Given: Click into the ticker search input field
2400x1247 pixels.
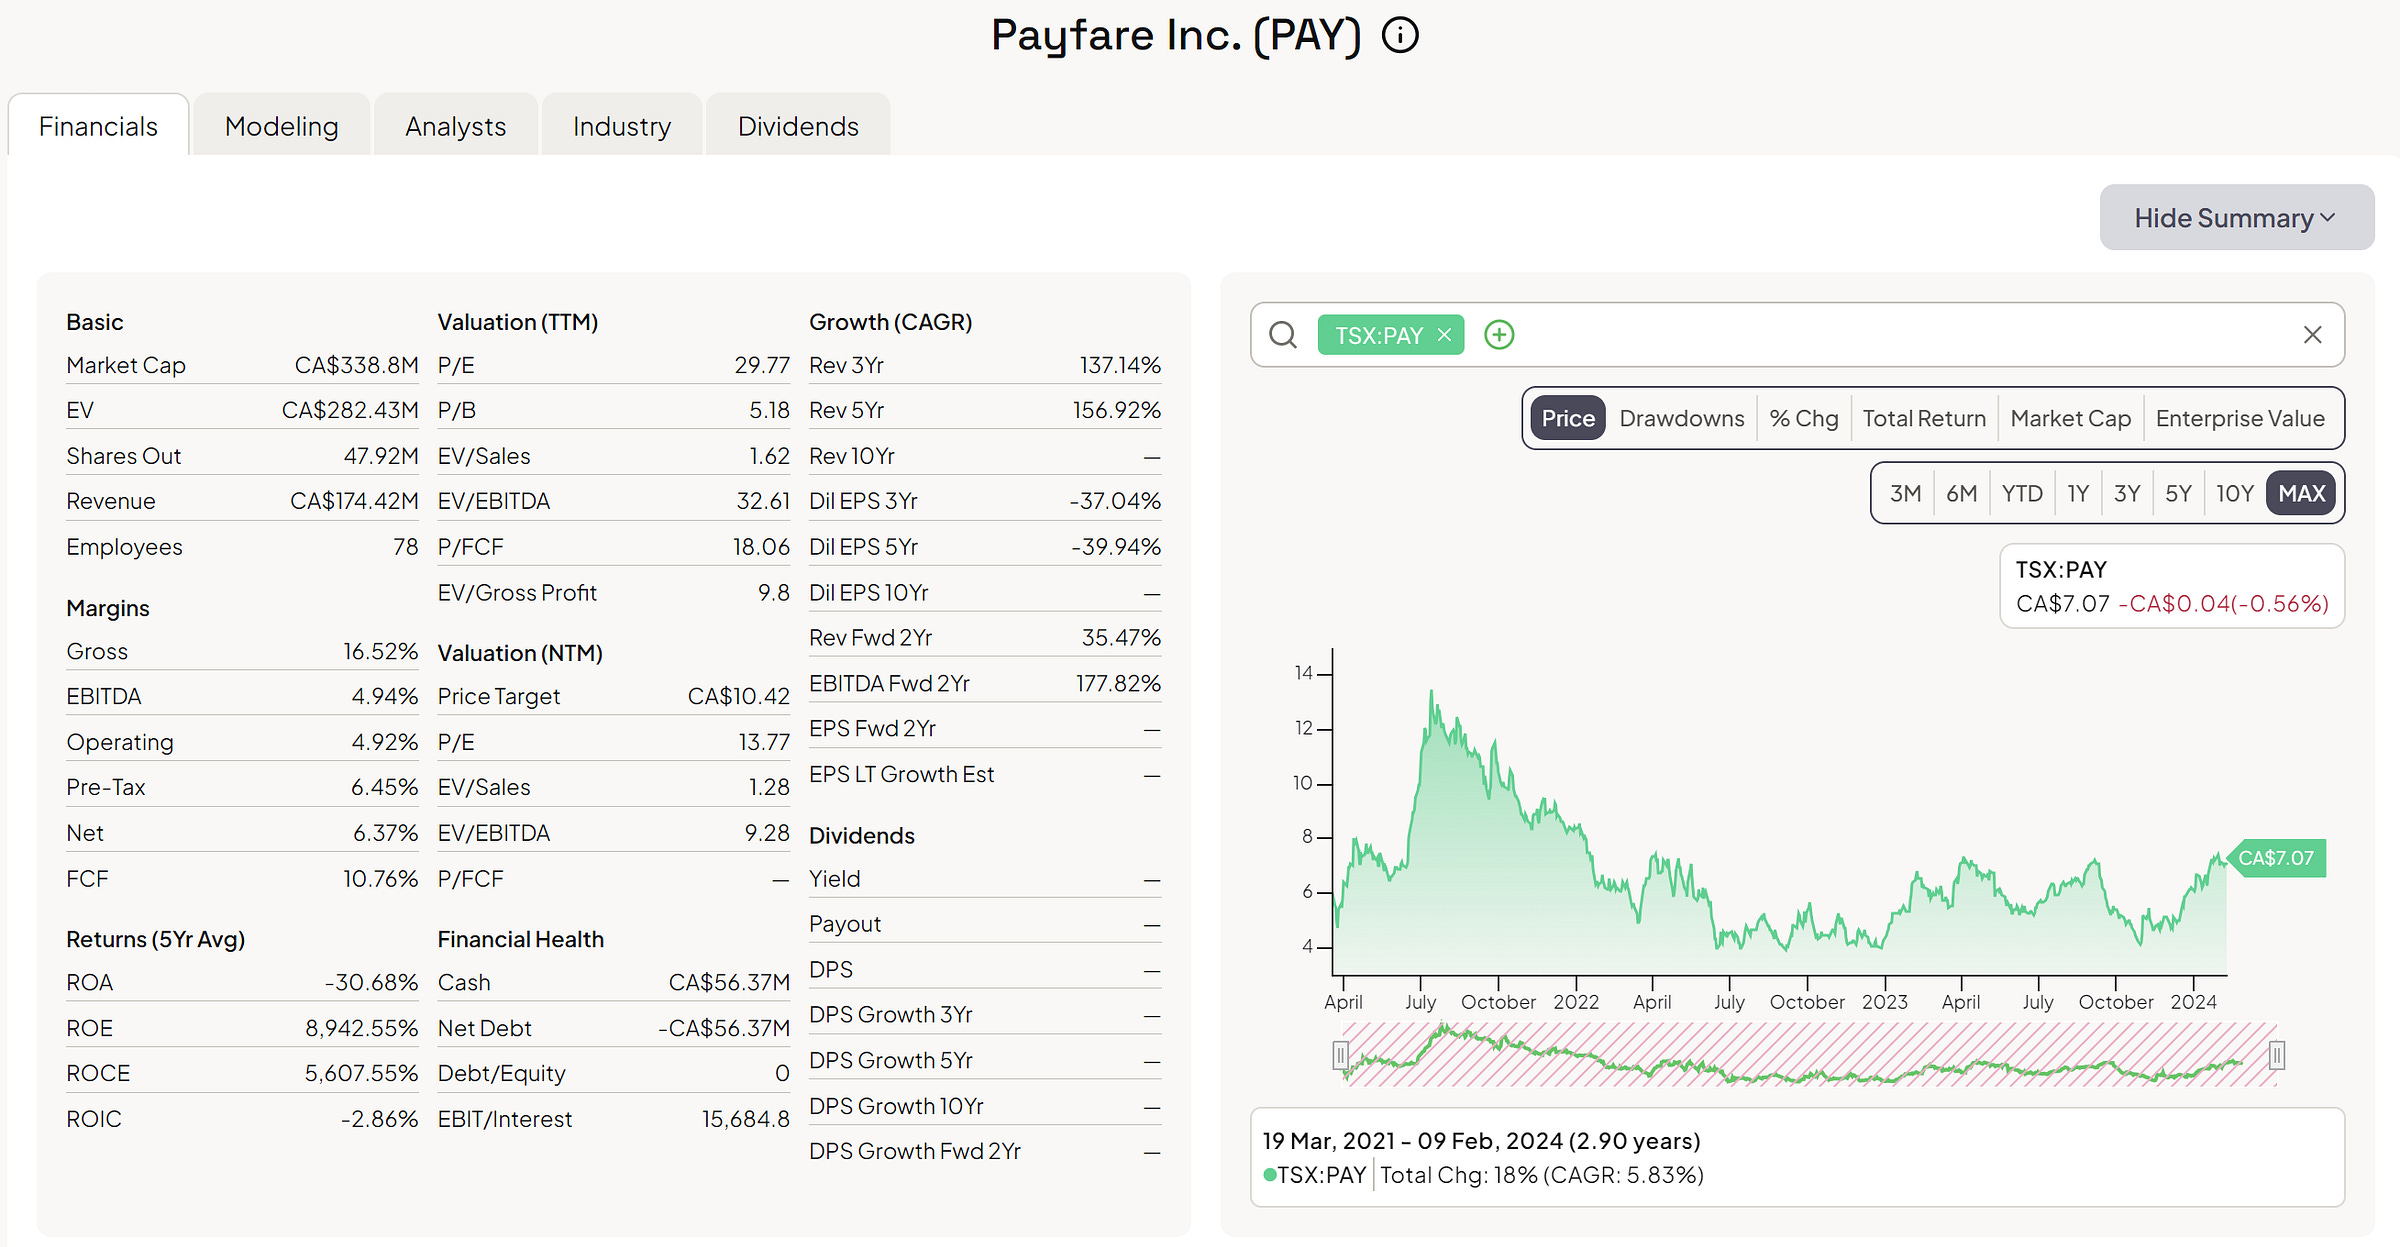Looking at the screenshot, I should click(x=1900, y=335).
